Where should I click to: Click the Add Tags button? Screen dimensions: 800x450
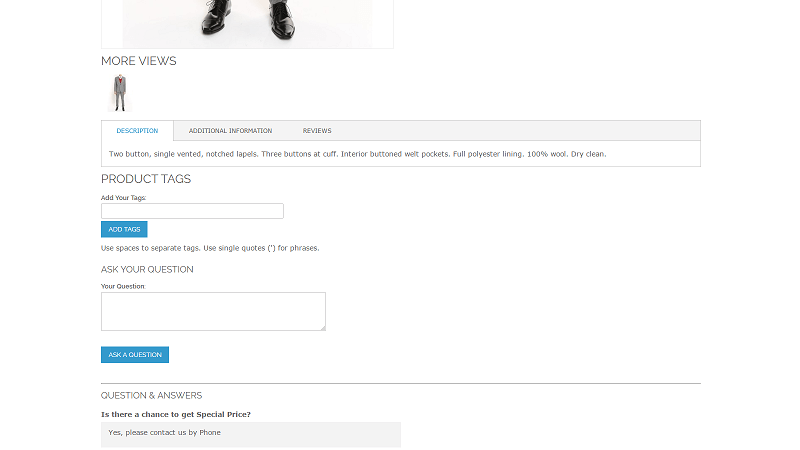pyautogui.click(x=124, y=230)
